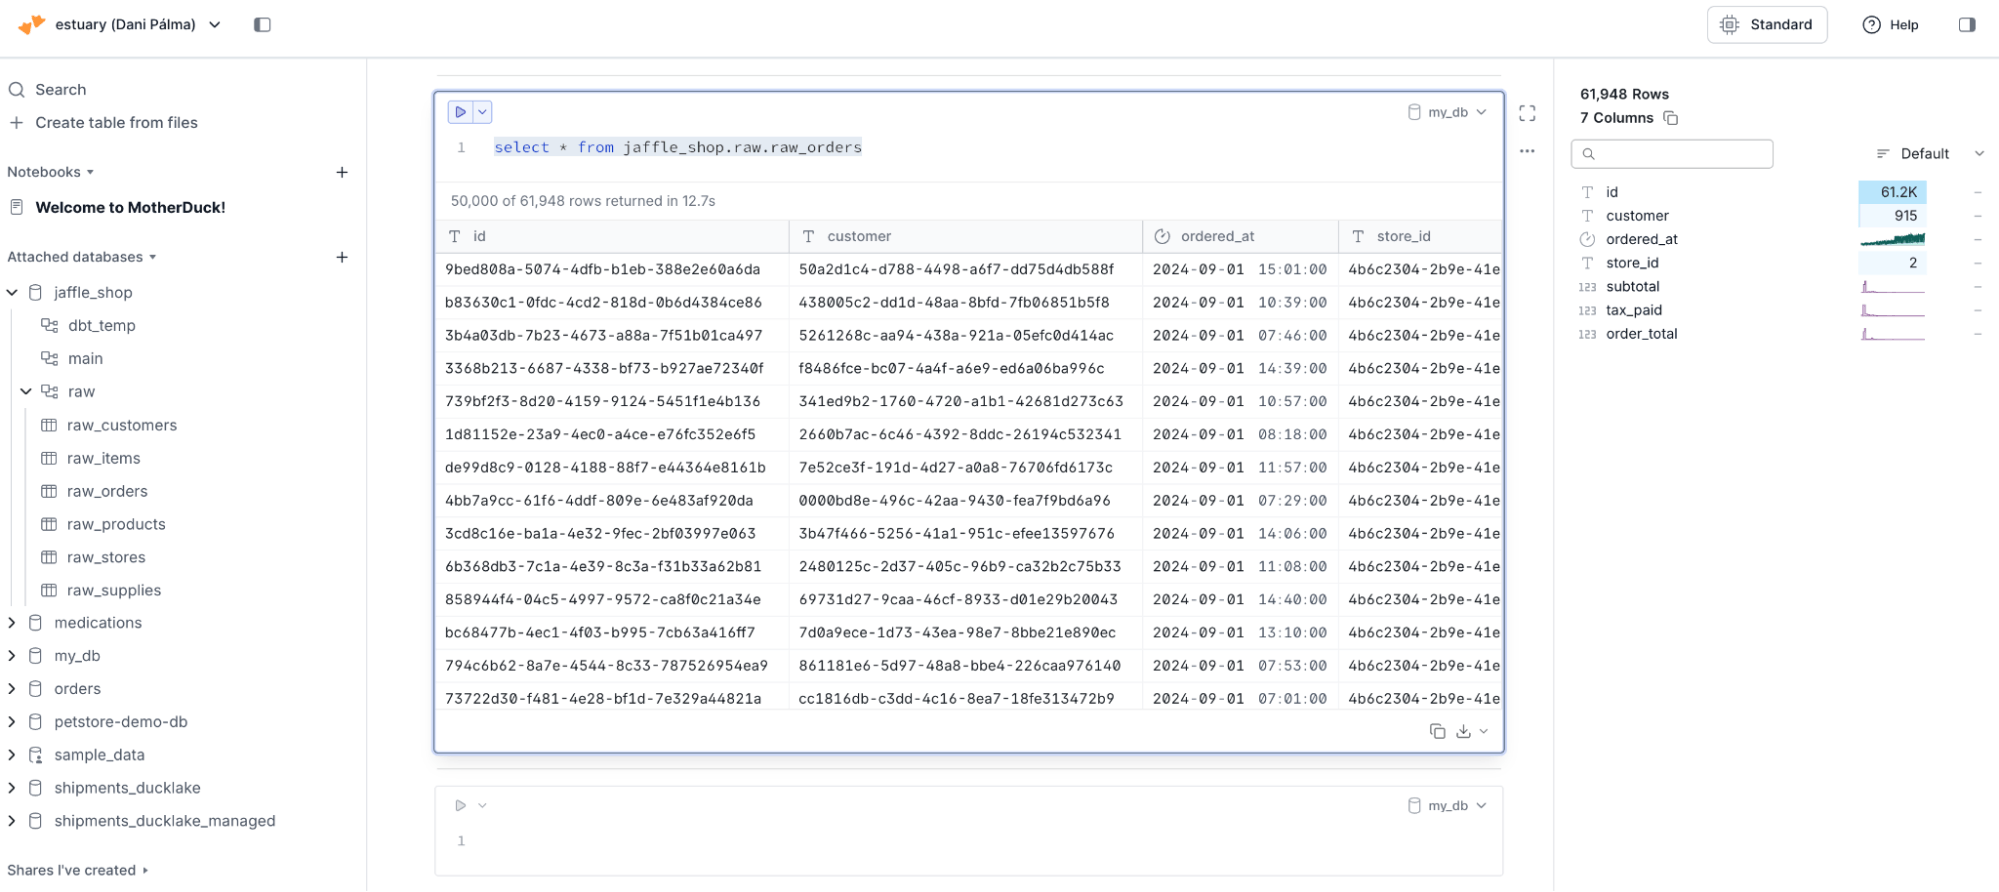Screen dimensions: 1999x892
Task: Click the sample_data shared database icon
Action: click(35, 754)
